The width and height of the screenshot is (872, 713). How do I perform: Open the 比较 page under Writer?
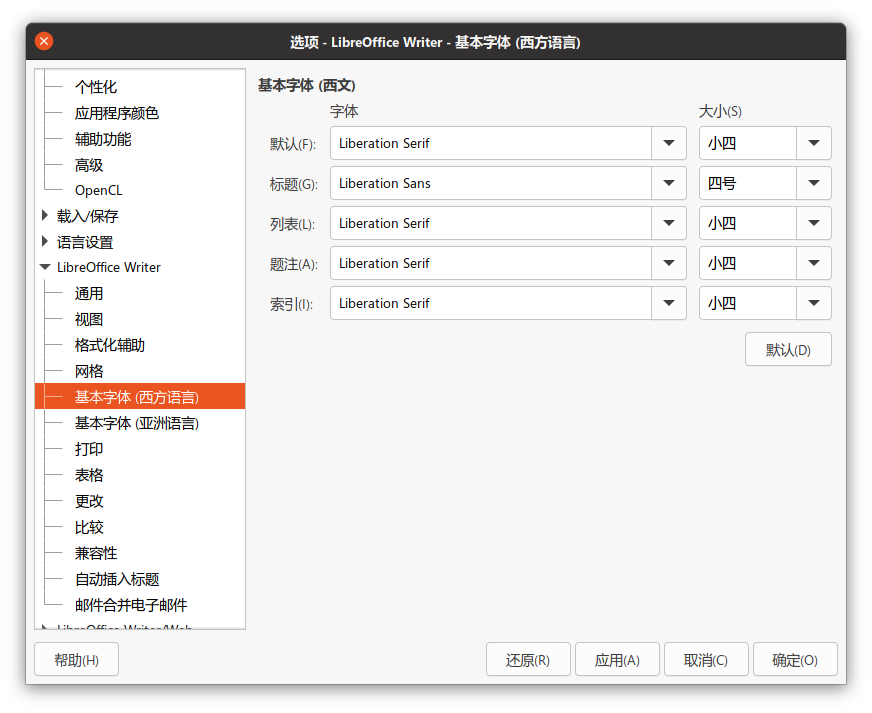[89, 527]
